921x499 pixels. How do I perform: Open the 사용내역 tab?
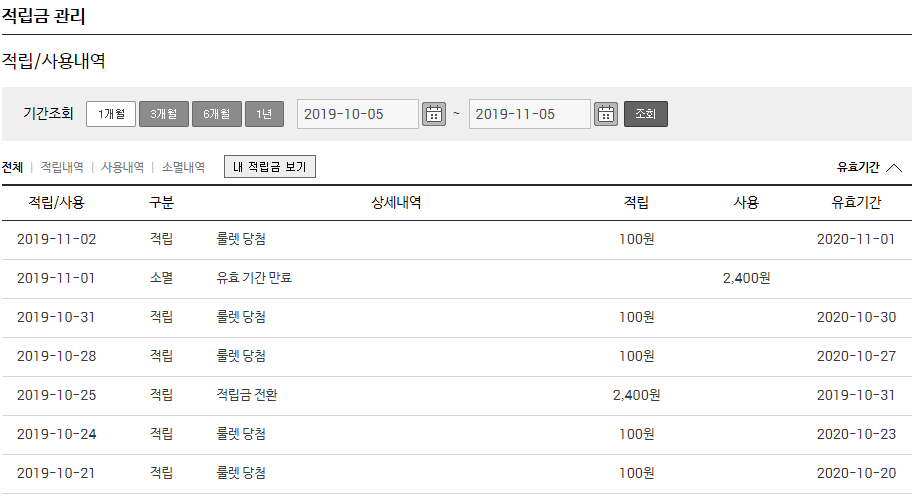(122, 167)
